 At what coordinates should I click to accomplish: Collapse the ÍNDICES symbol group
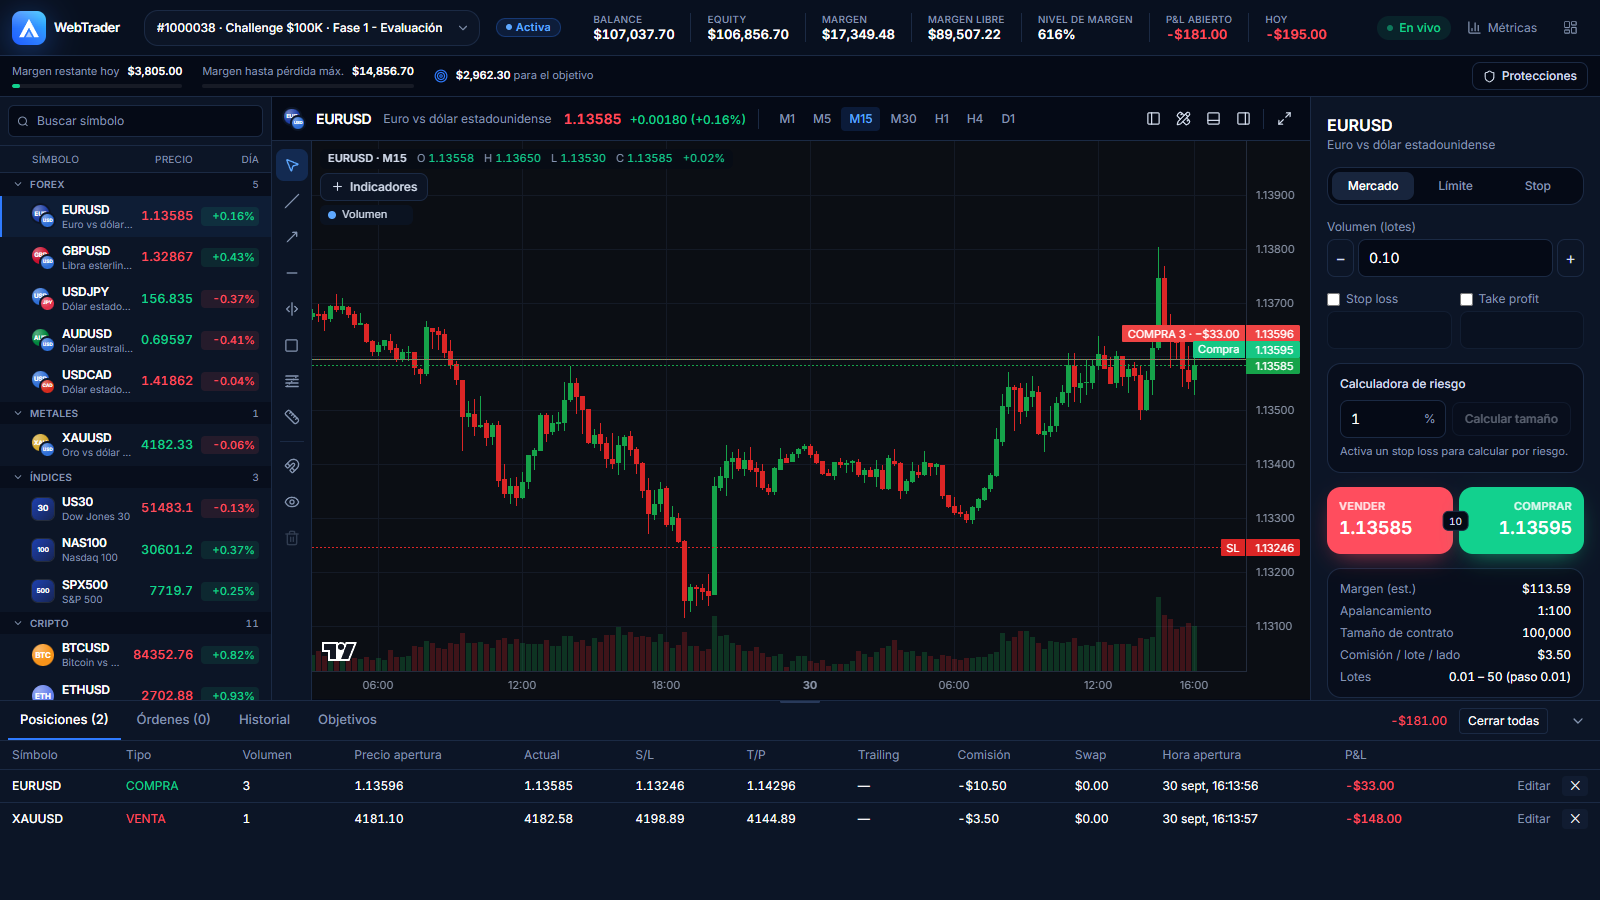(18, 477)
